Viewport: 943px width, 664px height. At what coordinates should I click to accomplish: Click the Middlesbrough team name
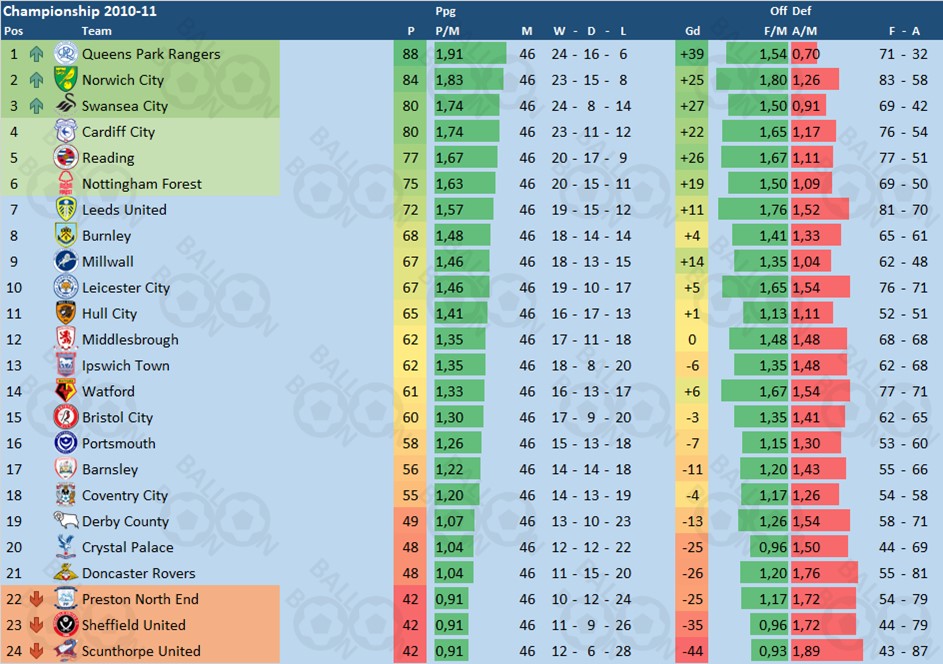[131, 339]
